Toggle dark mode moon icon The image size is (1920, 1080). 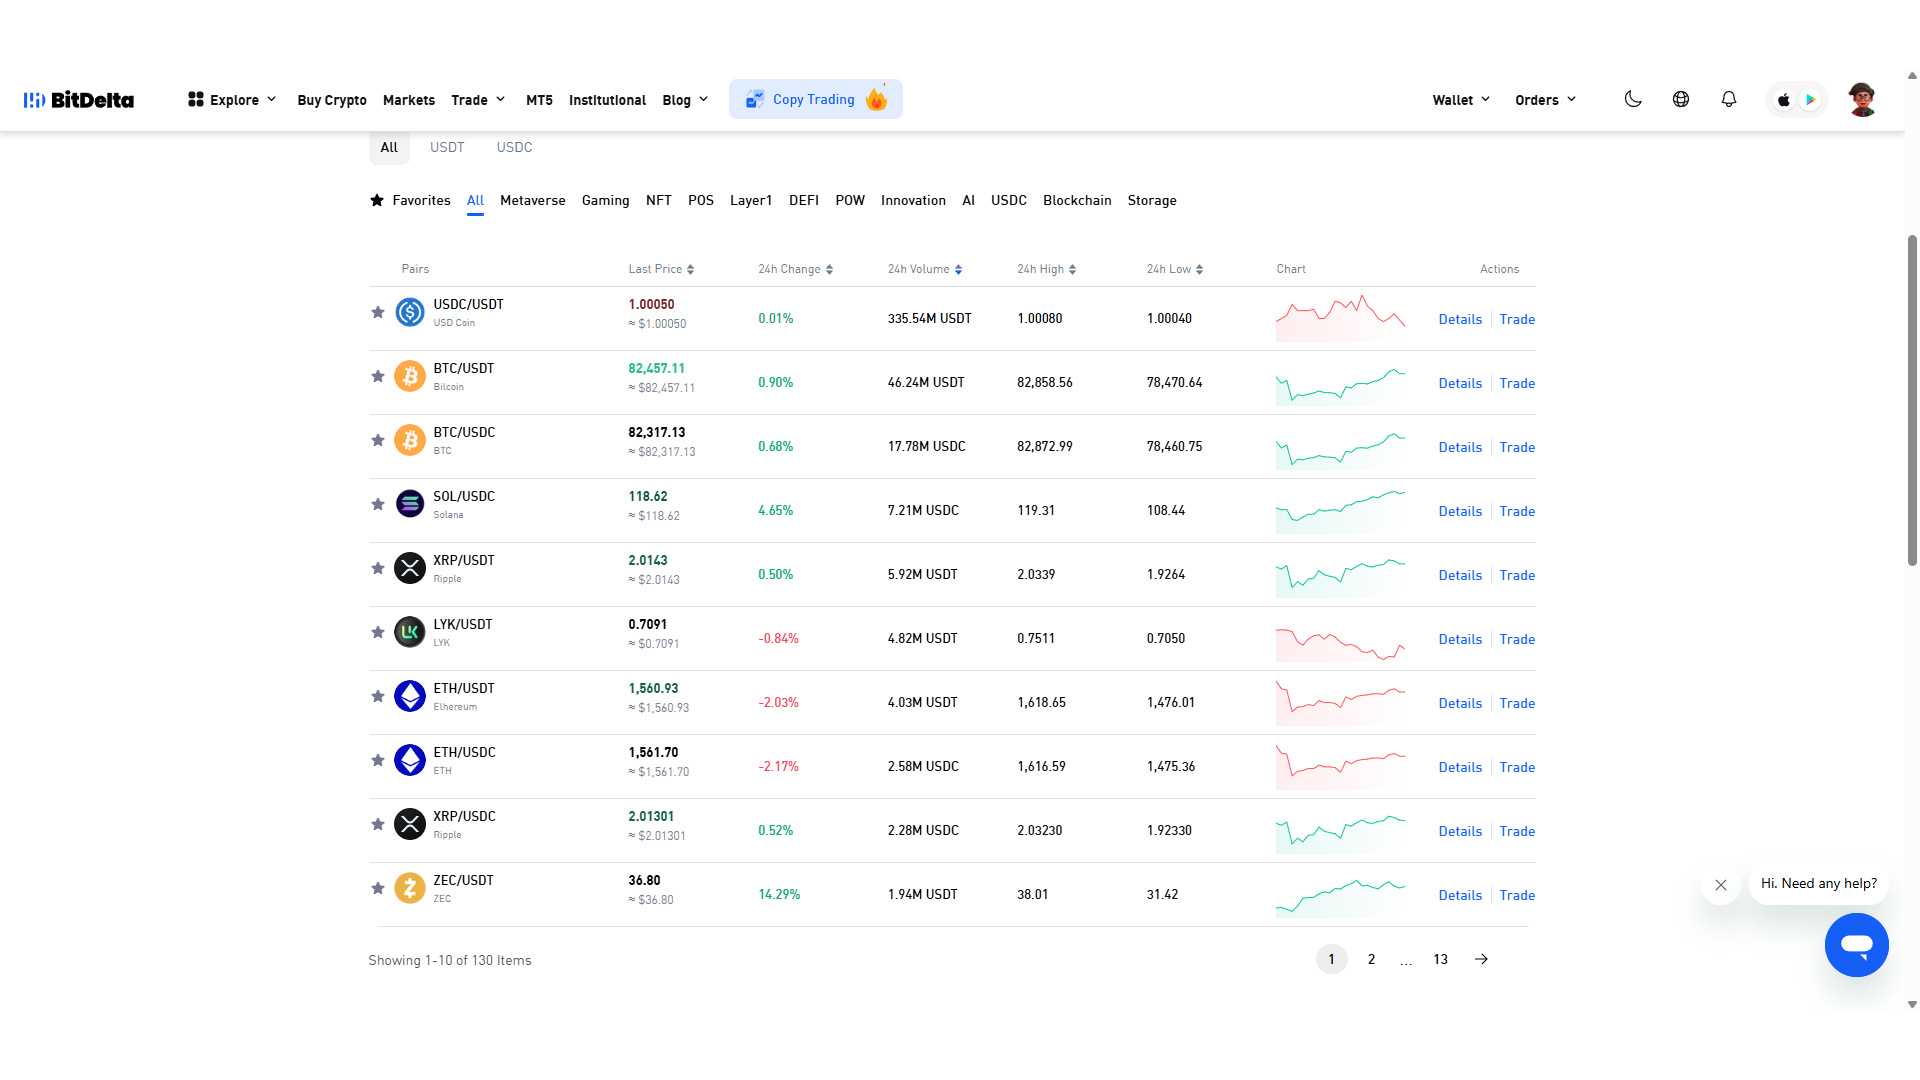1633,99
